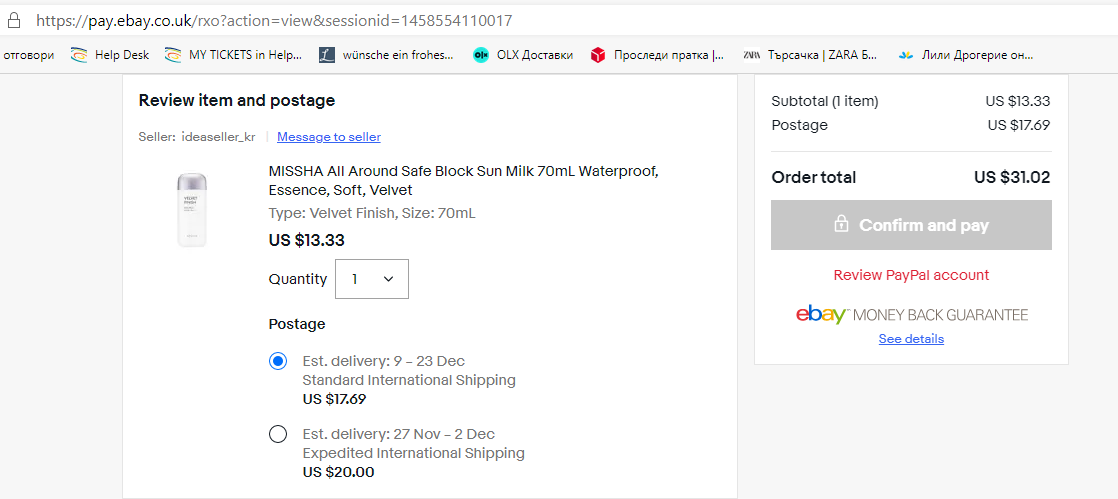Image resolution: width=1118 pixels, height=499 pixels.
Task: Click the отговори bookmark
Action: [x=29, y=55]
